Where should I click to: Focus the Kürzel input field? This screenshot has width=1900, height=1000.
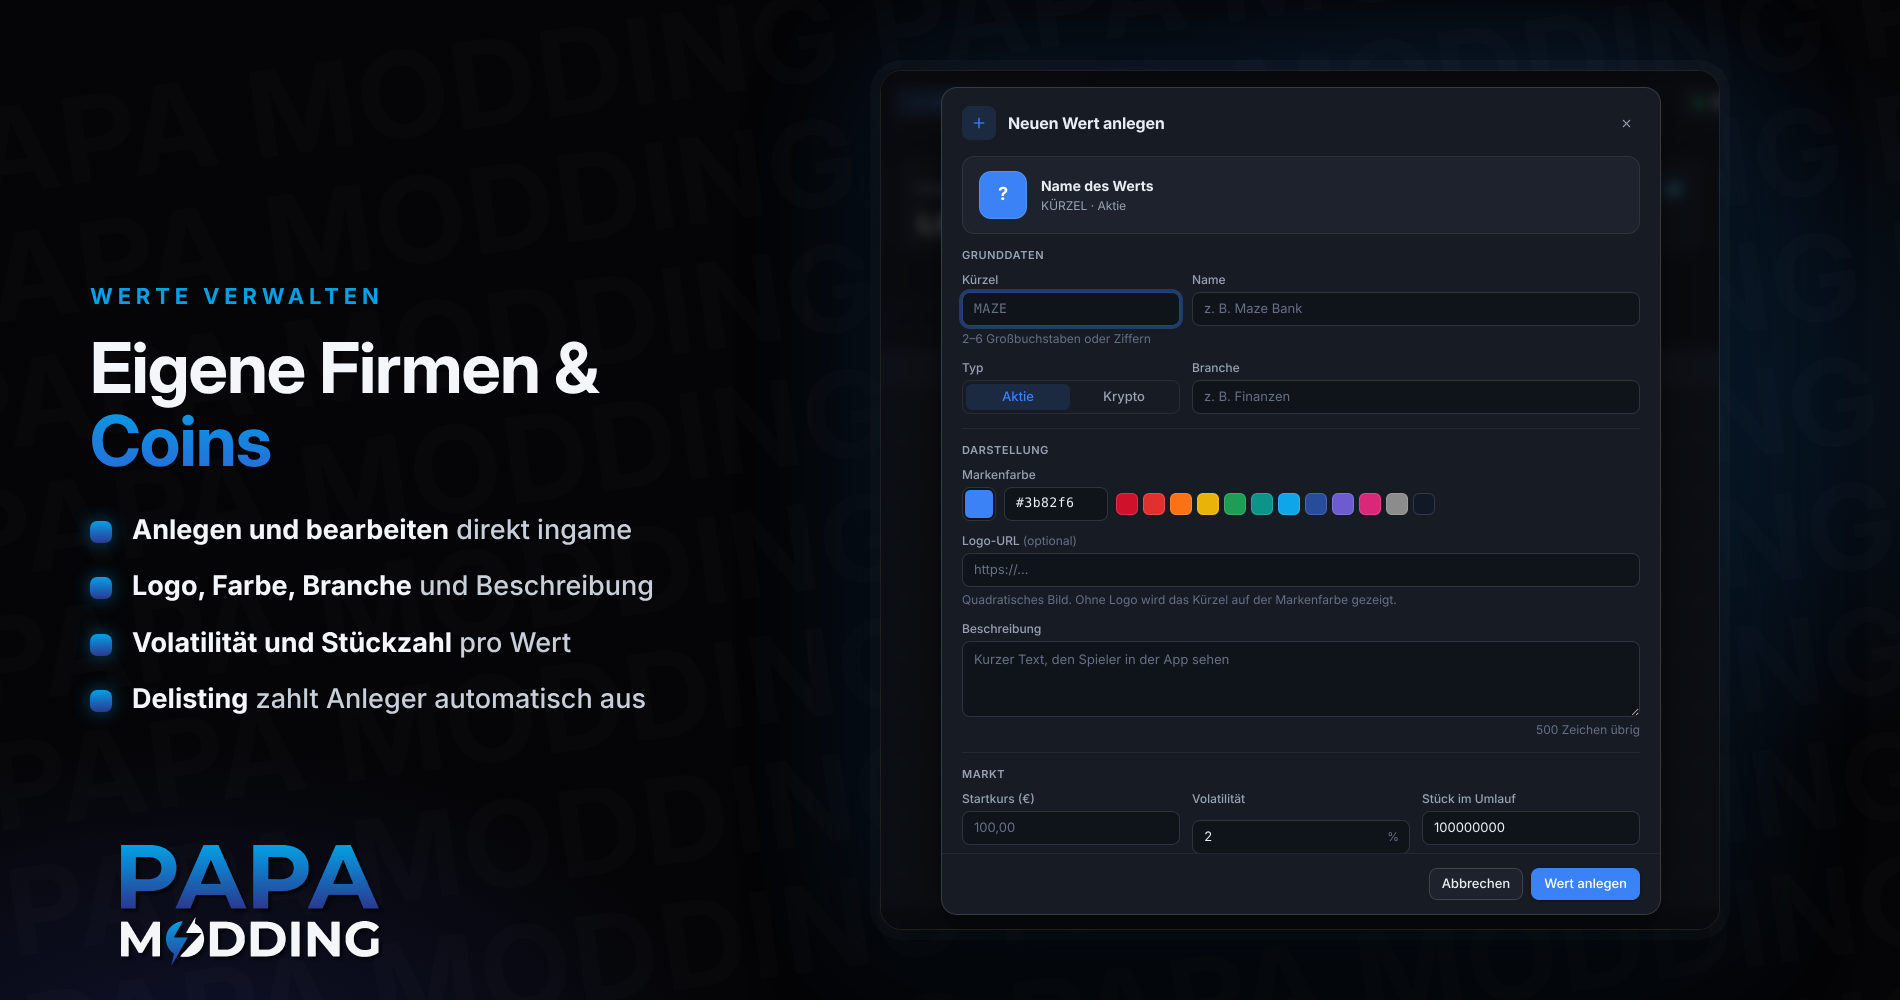(x=1071, y=309)
